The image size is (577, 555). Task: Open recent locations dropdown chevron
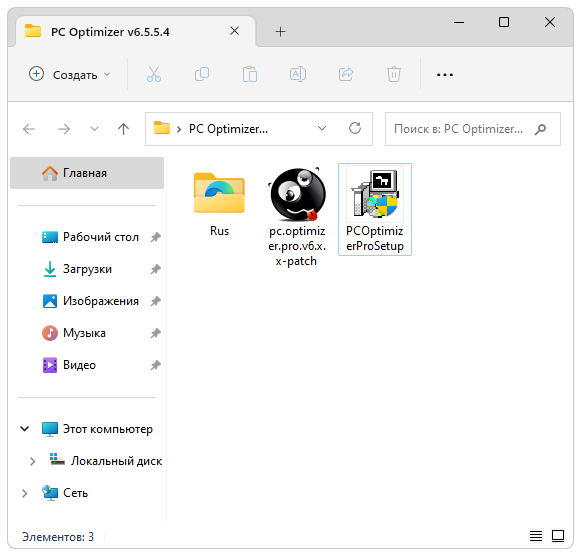(95, 129)
